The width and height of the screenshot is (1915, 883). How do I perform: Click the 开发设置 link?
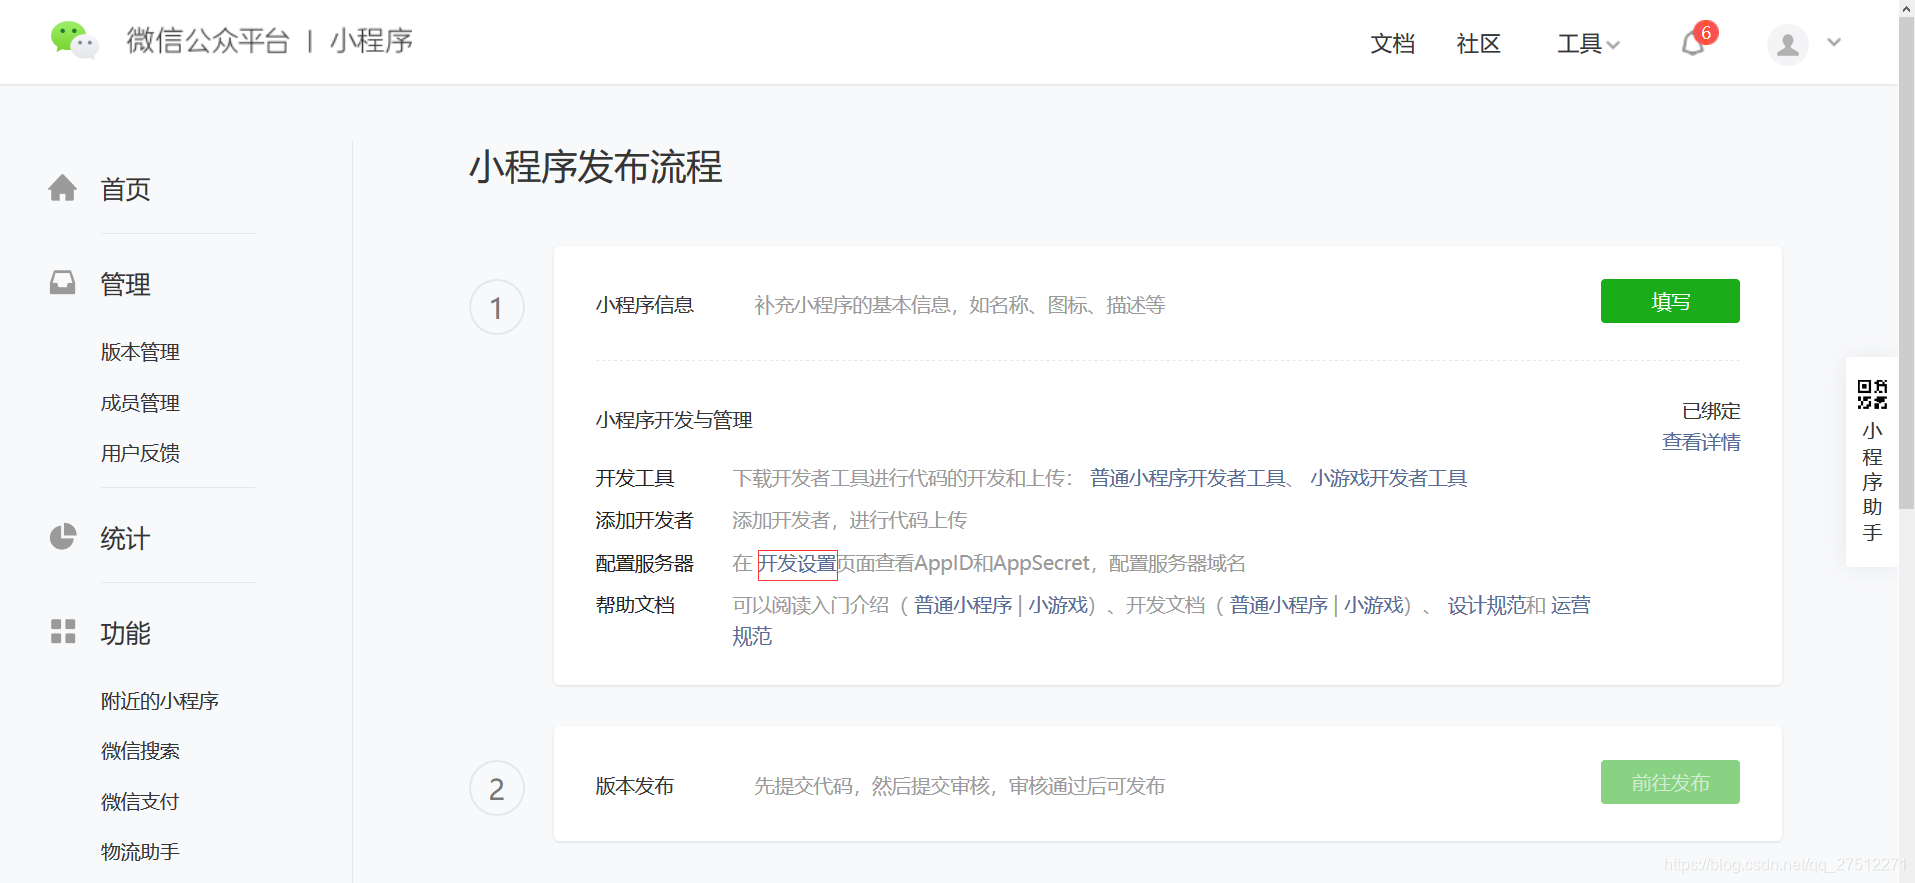pos(797,564)
